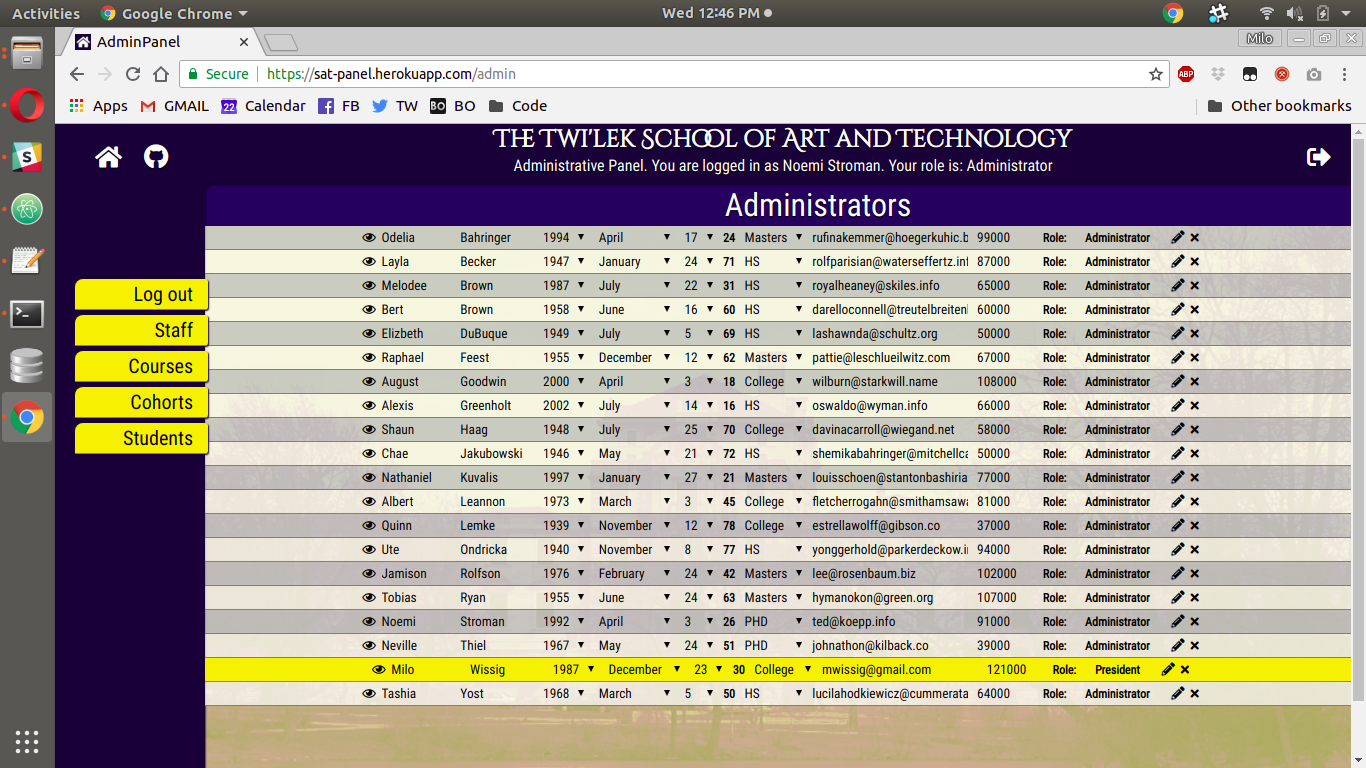The width and height of the screenshot is (1366, 768).
Task: Open the Terminal from the dock
Action: (x=27, y=313)
